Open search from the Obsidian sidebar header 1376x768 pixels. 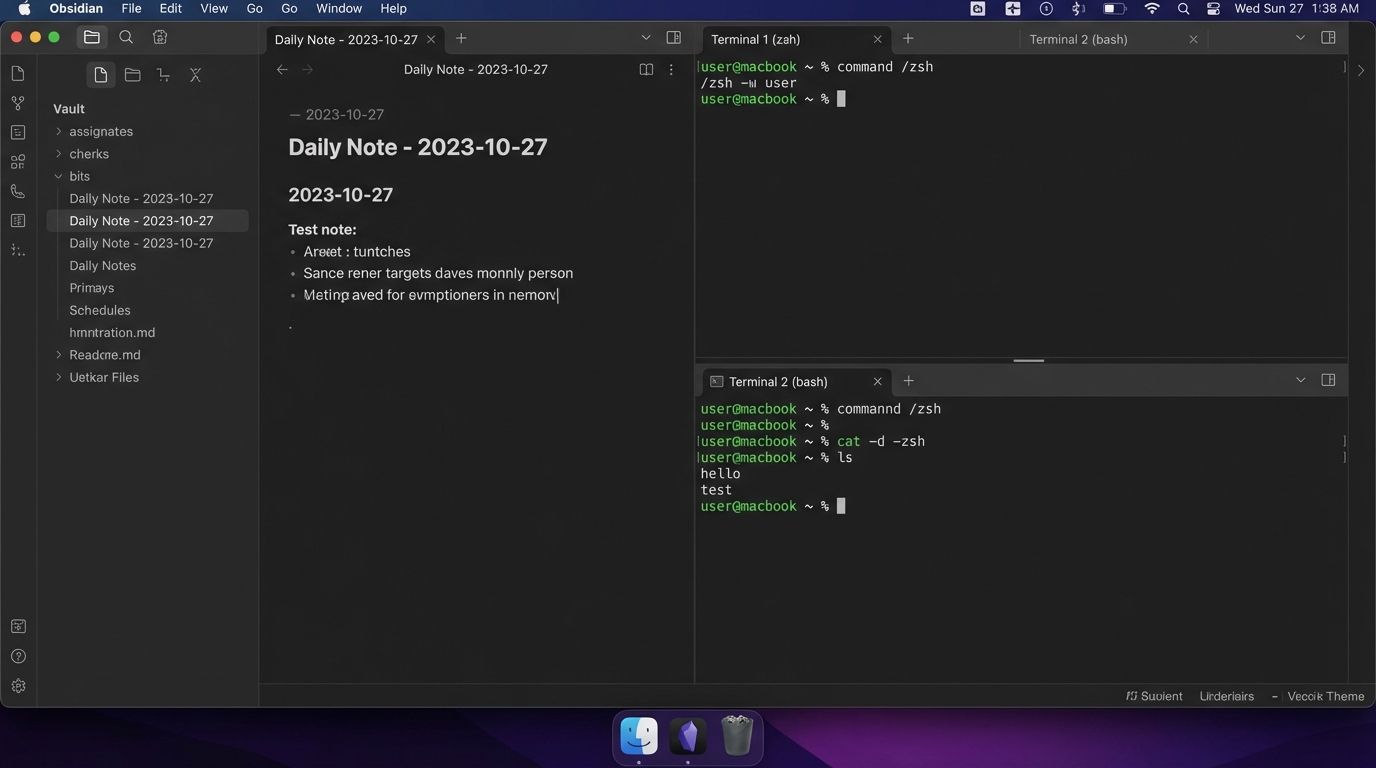[126, 37]
